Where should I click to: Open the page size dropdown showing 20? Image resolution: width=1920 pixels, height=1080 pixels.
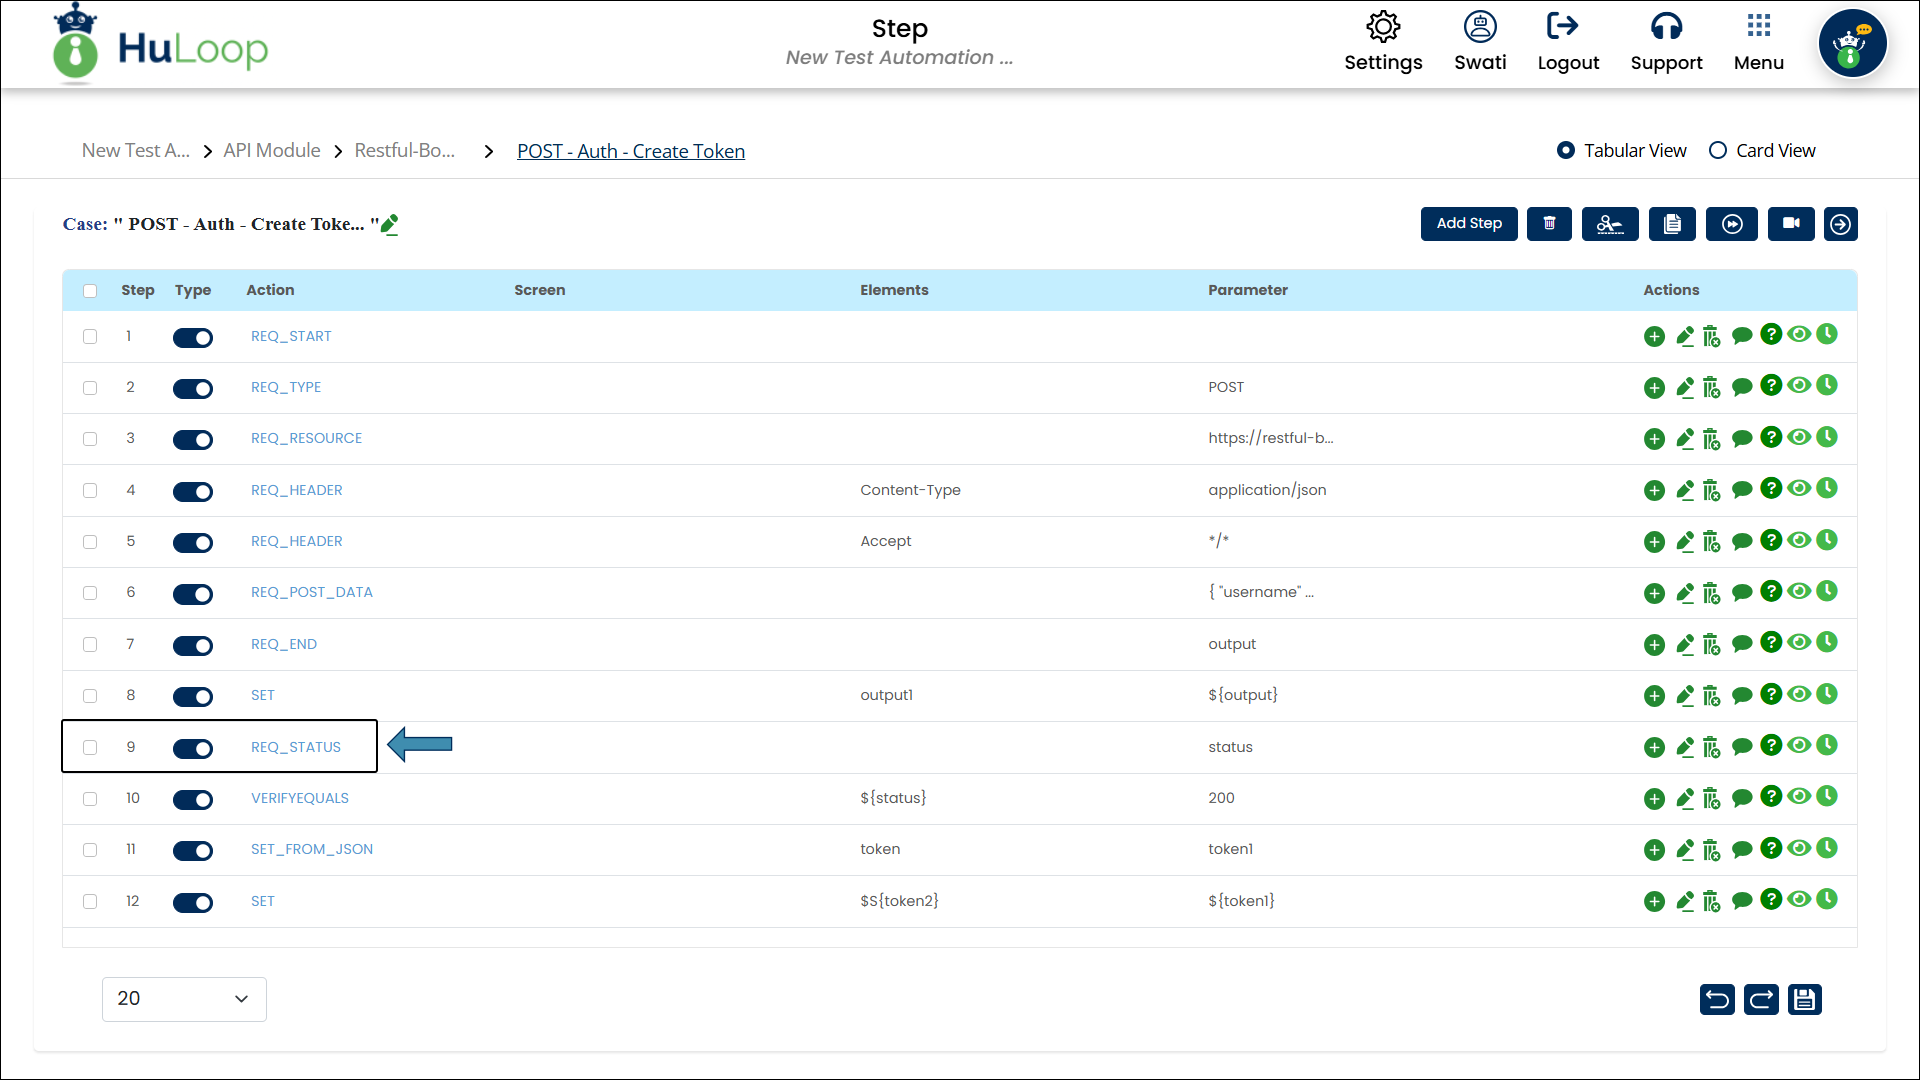tap(184, 999)
